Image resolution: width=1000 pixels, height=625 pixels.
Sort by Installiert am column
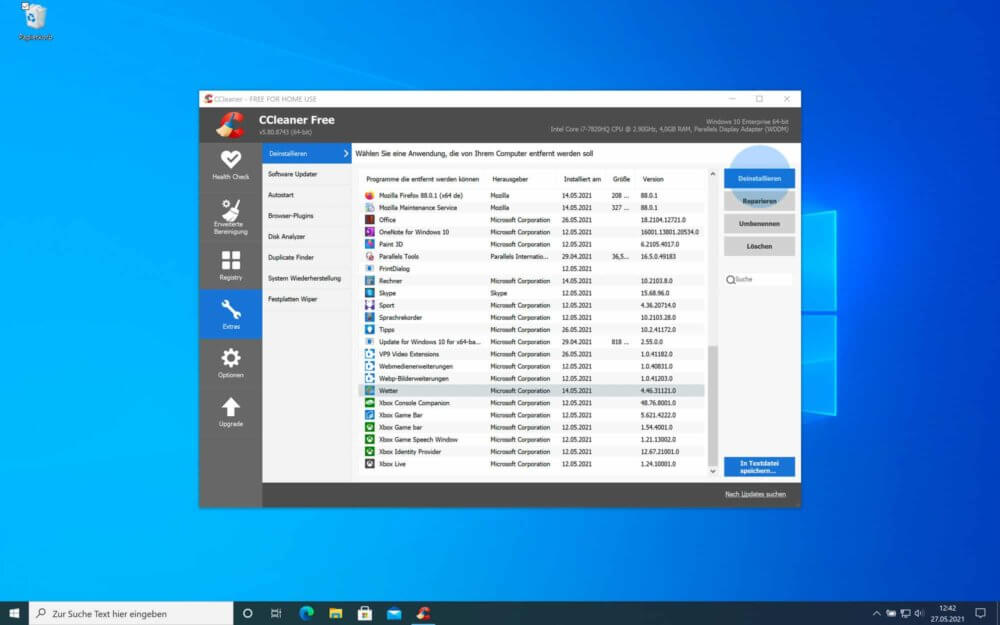tap(582, 180)
